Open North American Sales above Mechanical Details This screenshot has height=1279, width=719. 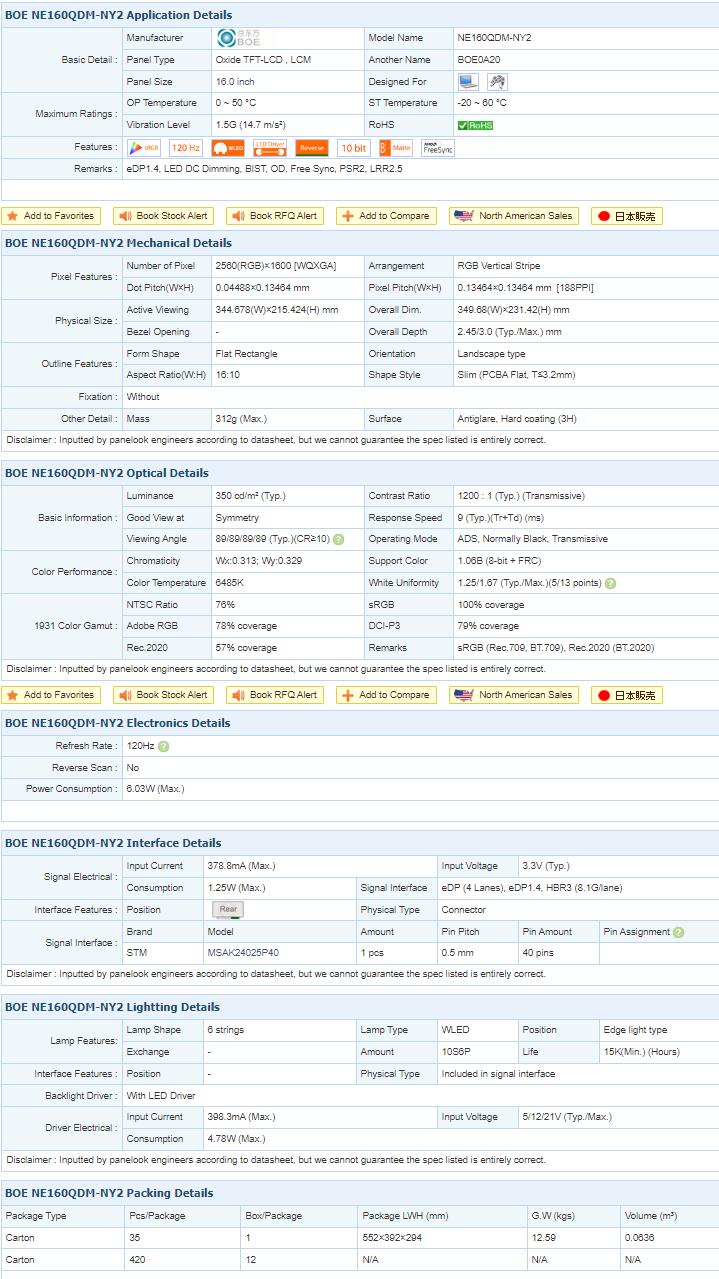point(515,216)
